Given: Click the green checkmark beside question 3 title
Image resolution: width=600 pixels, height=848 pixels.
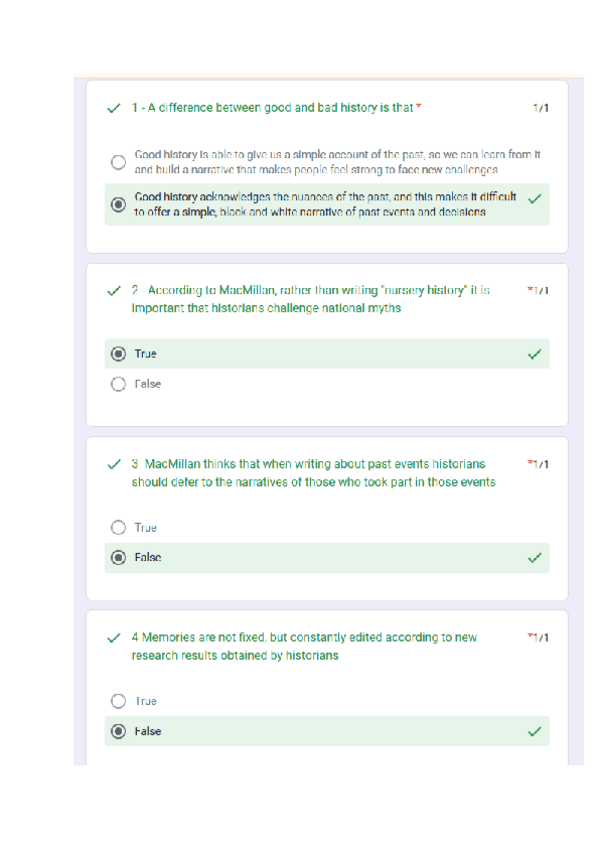Looking at the screenshot, I should [x=114, y=465].
